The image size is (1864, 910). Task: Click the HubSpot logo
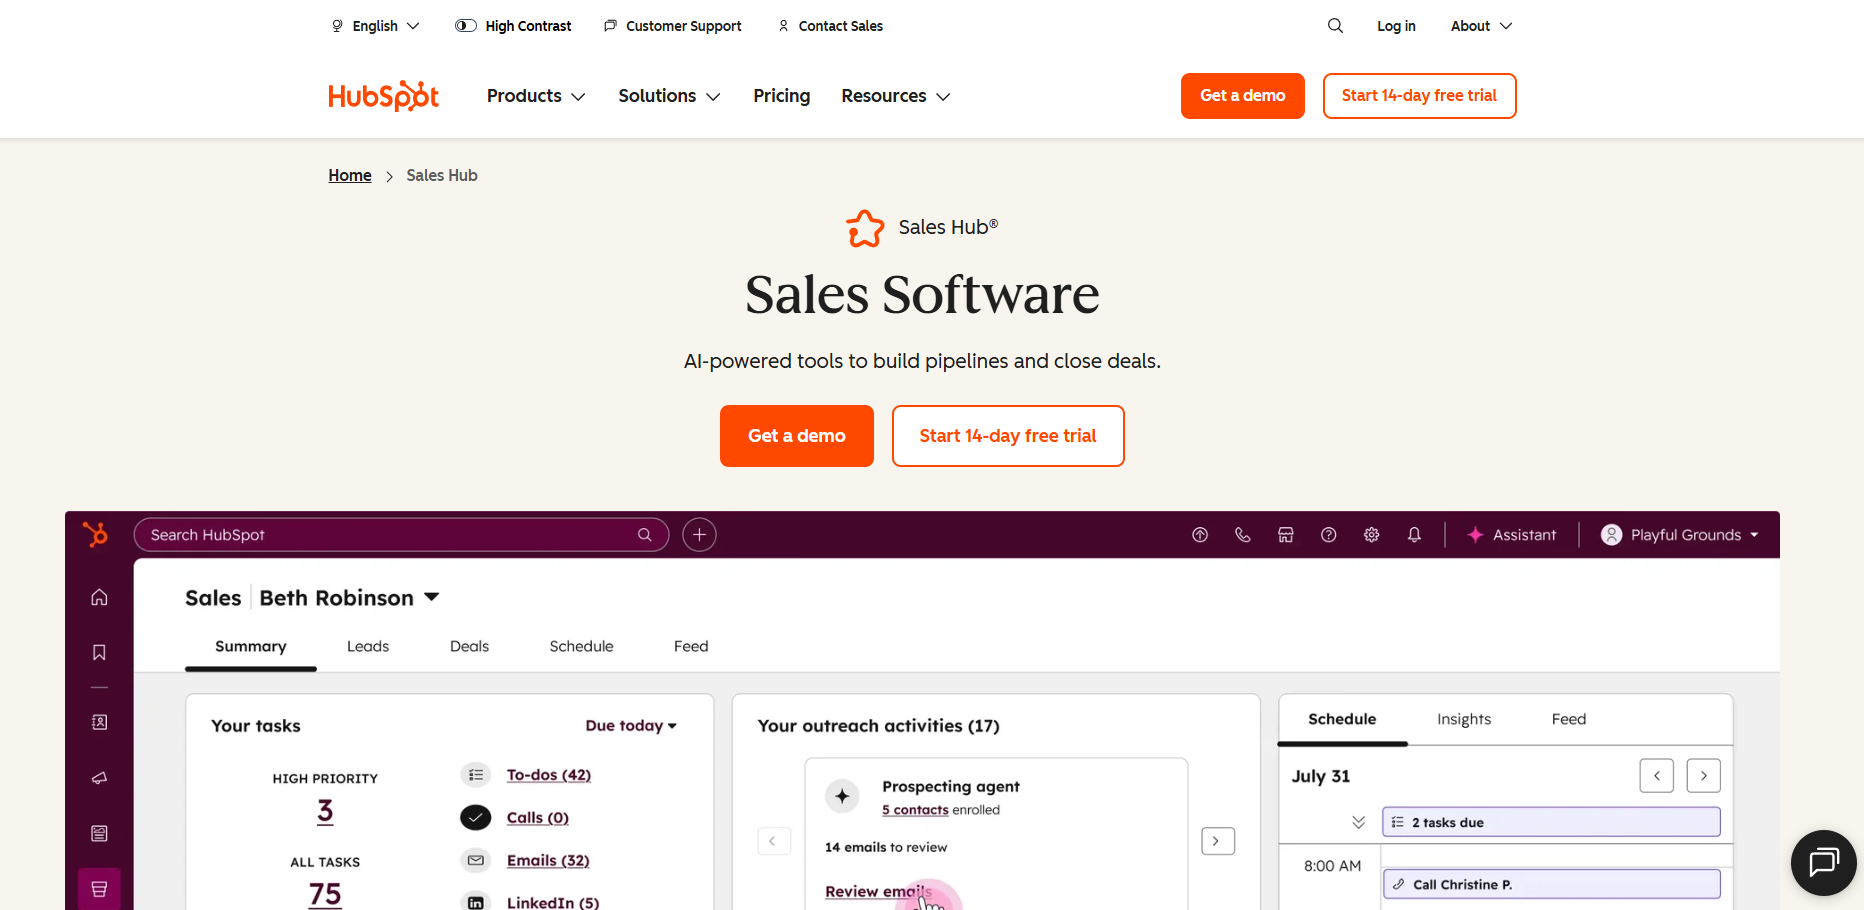(x=384, y=96)
